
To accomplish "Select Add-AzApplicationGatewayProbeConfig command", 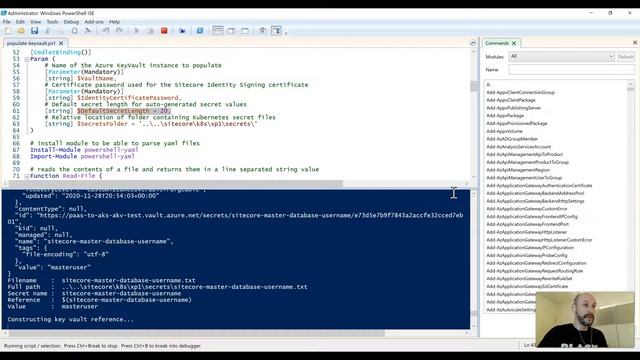I will click(527, 256).
